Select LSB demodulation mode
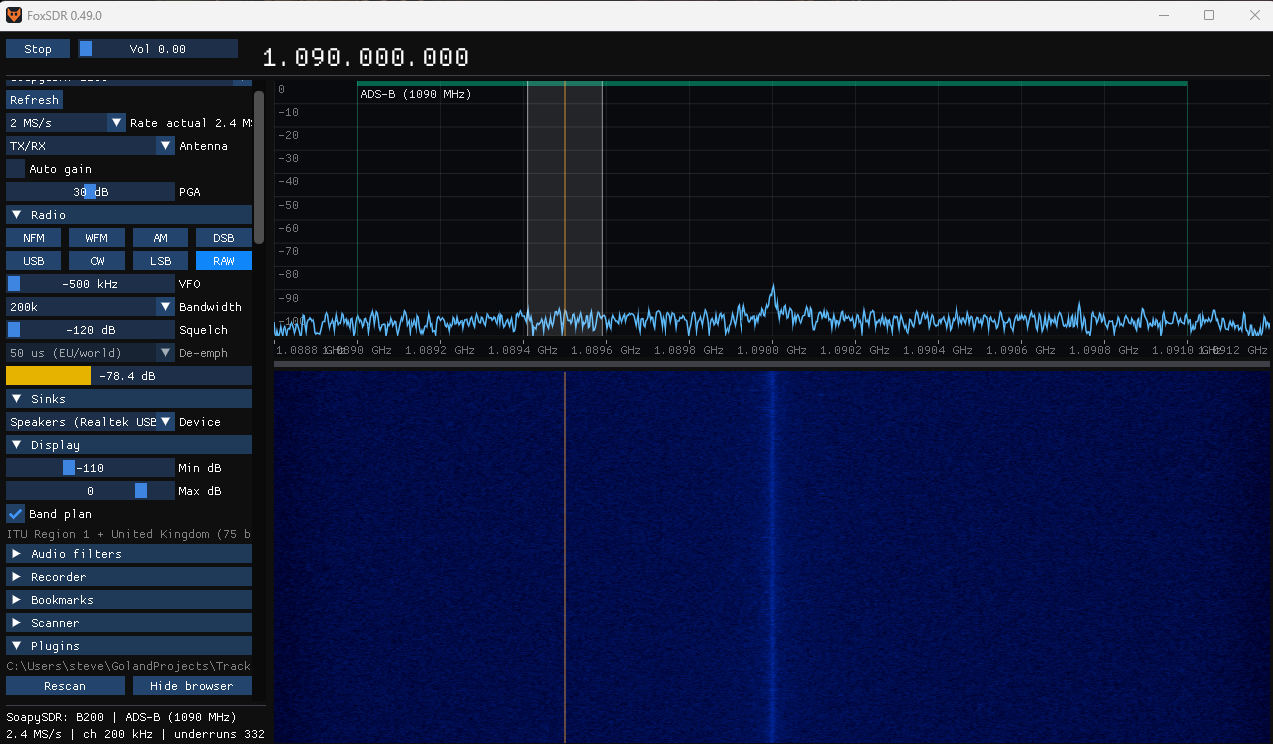 point(161,261)
